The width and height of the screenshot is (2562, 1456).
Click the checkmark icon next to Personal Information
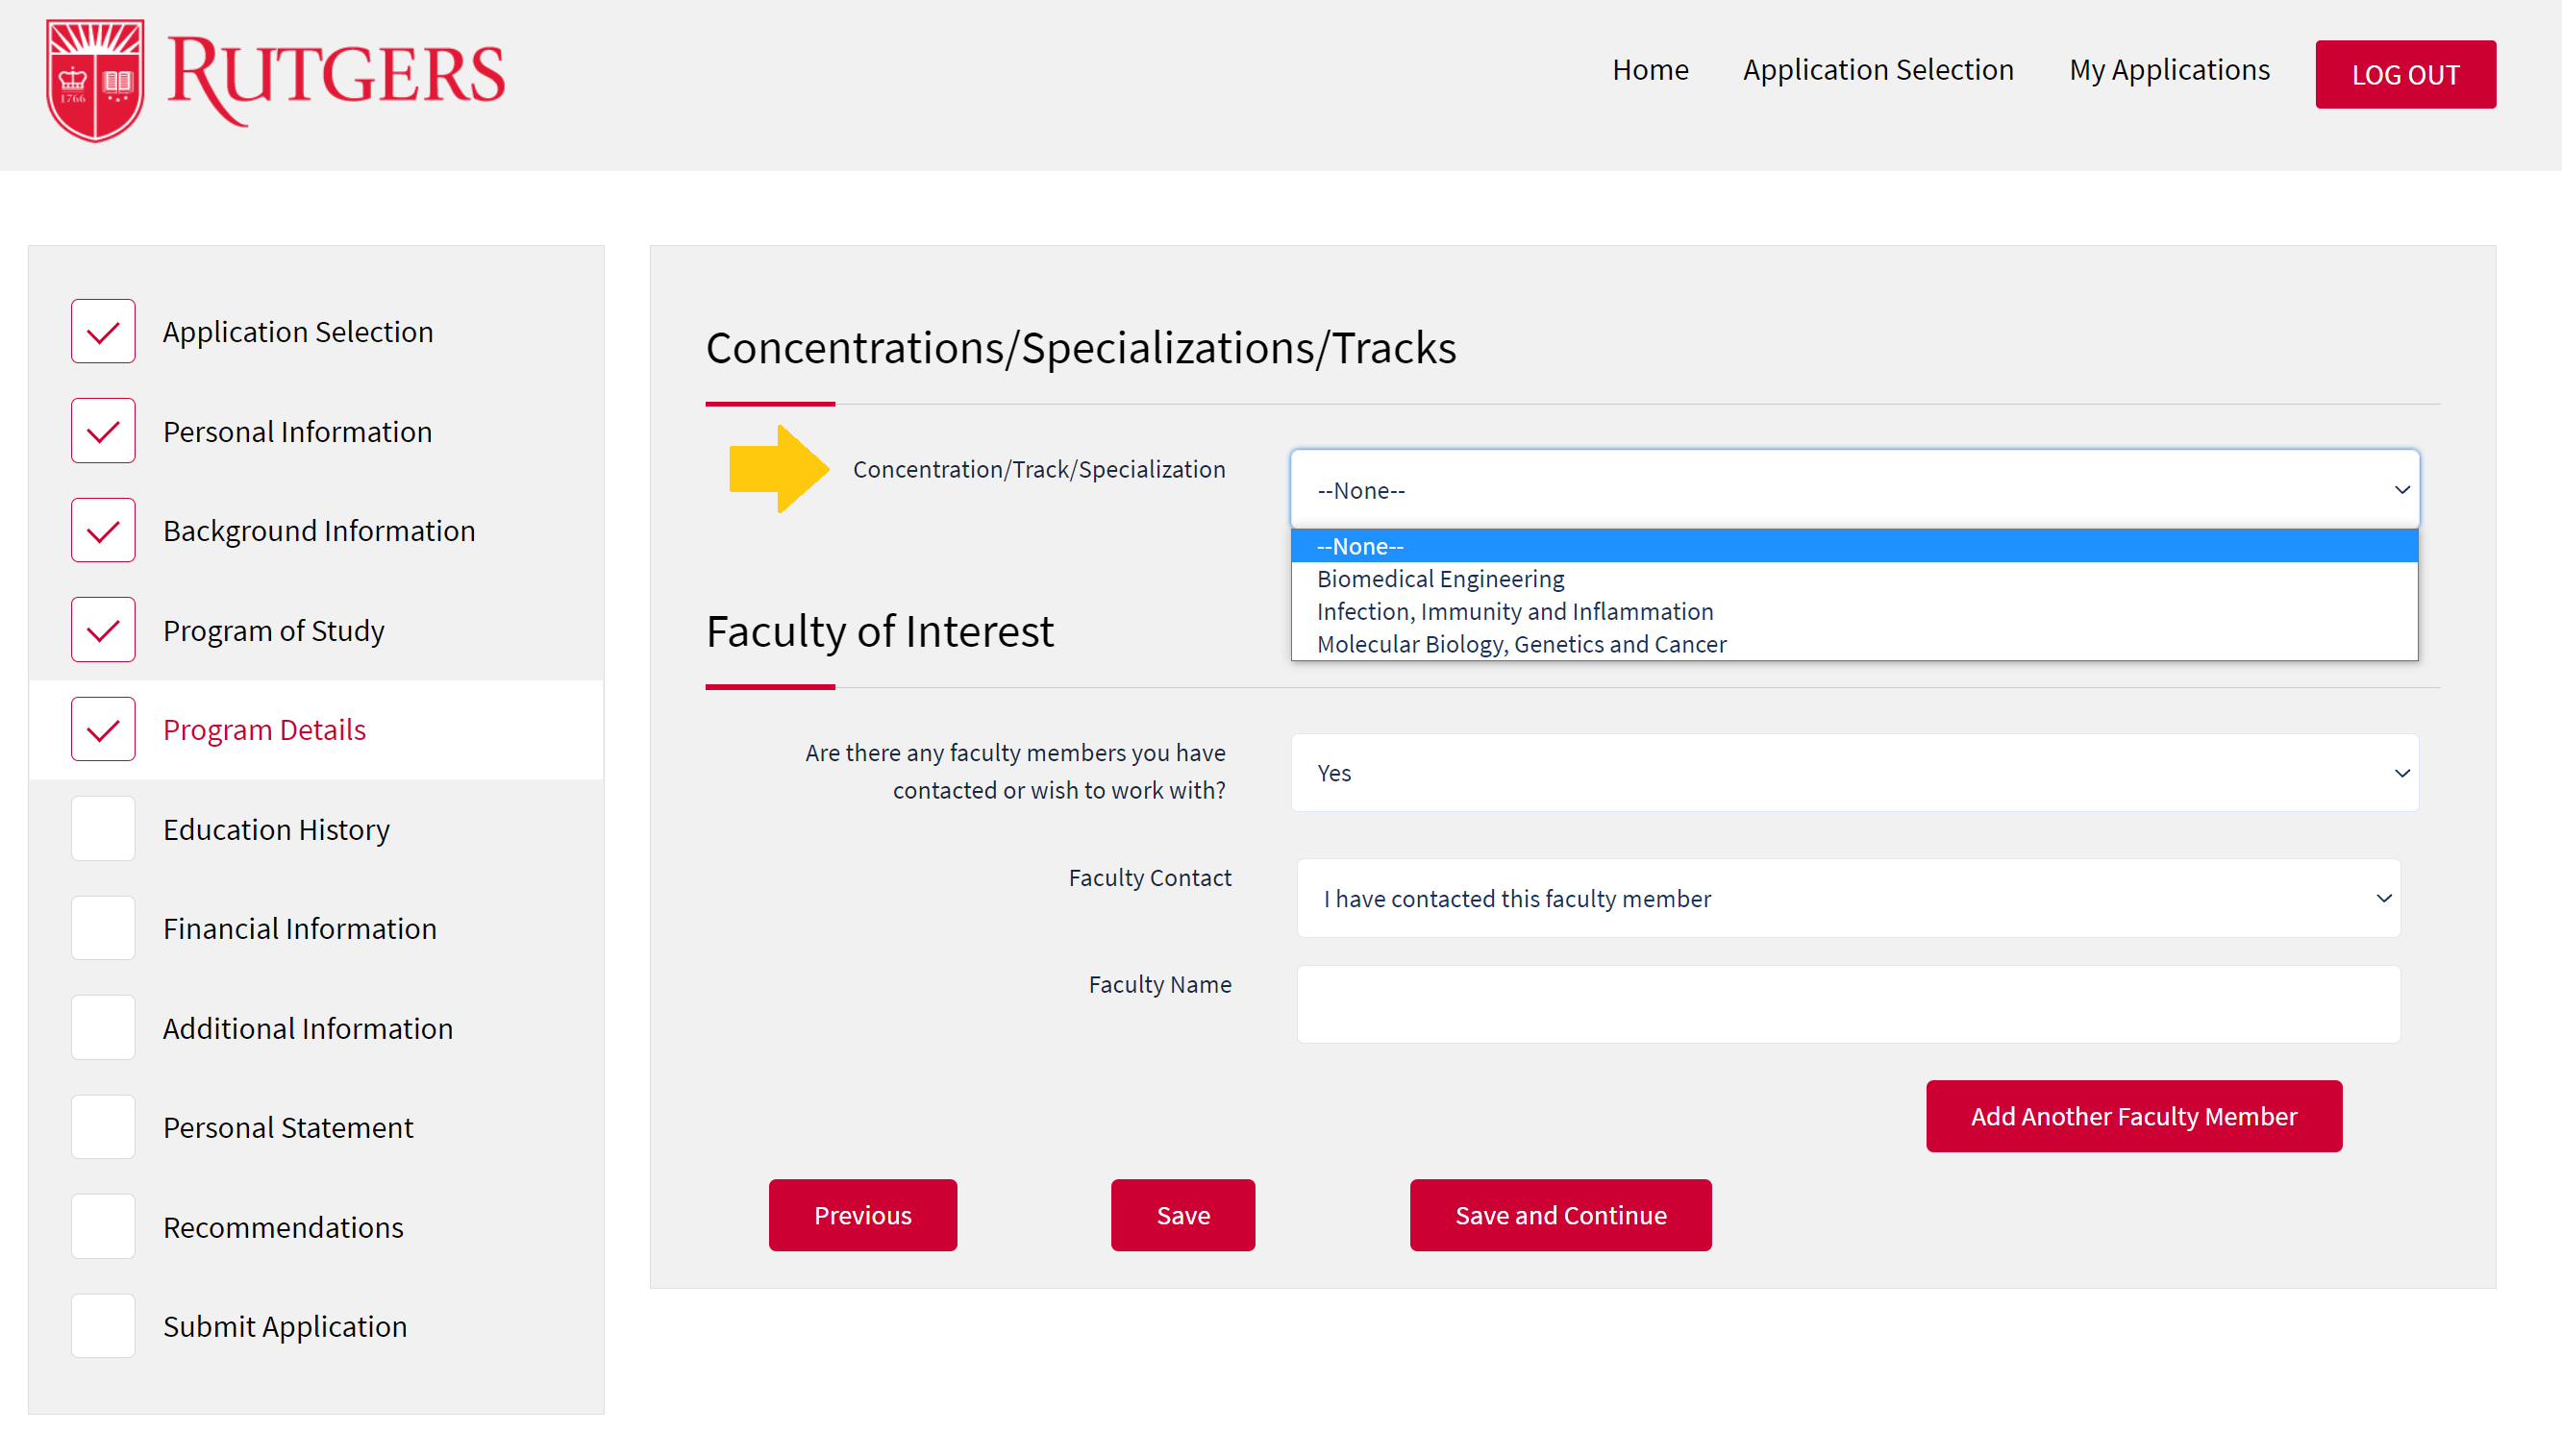tap(103, 431)
